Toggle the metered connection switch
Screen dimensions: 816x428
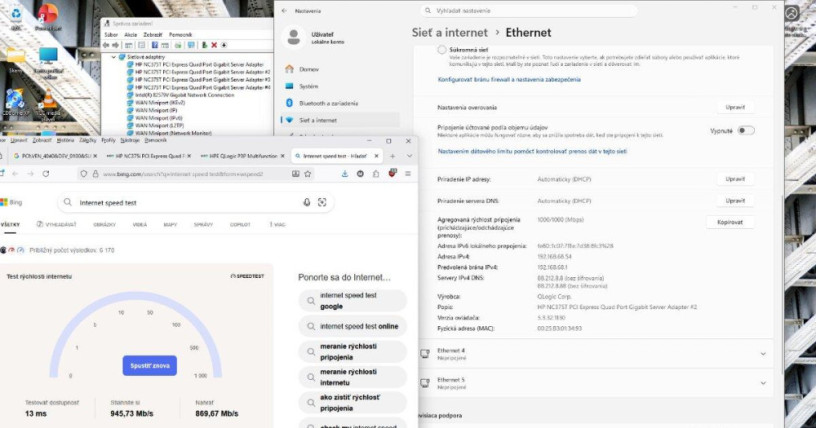[x=746, y=131]
